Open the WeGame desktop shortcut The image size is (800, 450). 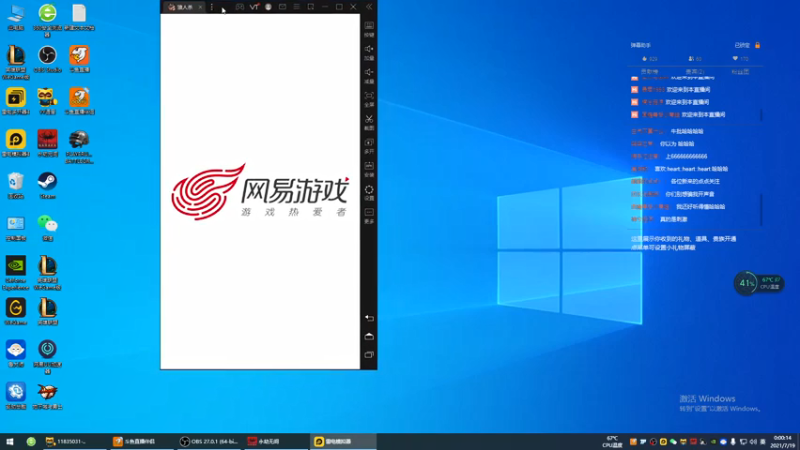click(x=16, y=312)
